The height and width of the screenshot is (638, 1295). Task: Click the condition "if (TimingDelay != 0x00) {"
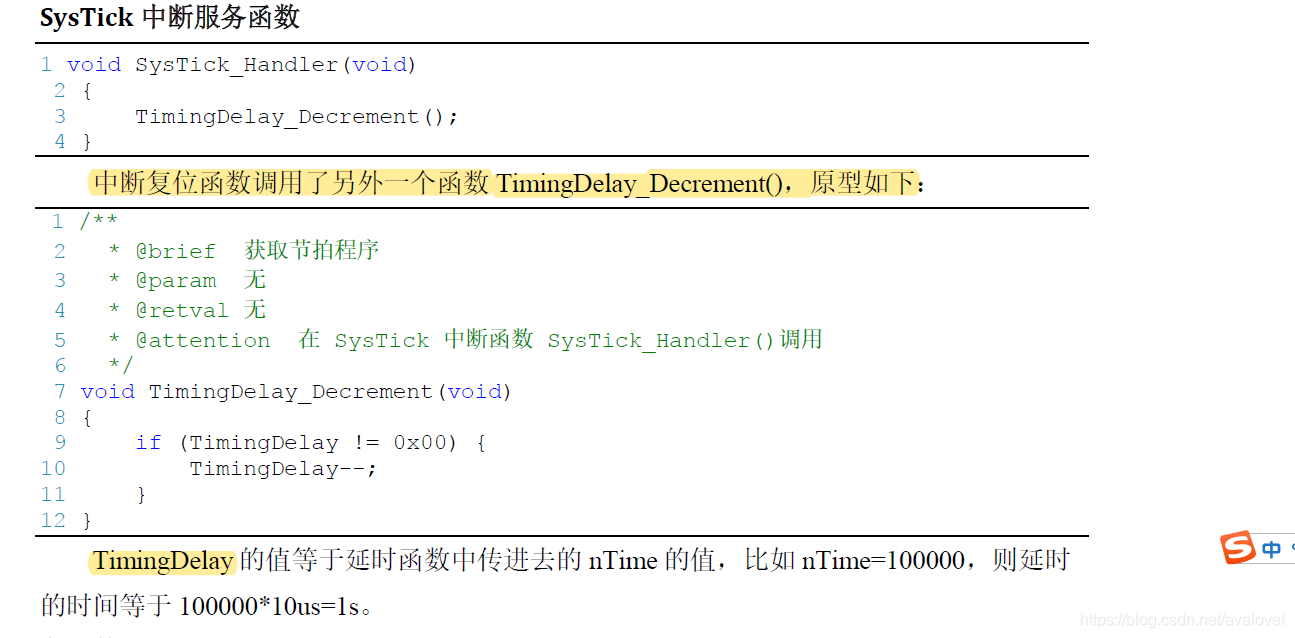(311, 443)
